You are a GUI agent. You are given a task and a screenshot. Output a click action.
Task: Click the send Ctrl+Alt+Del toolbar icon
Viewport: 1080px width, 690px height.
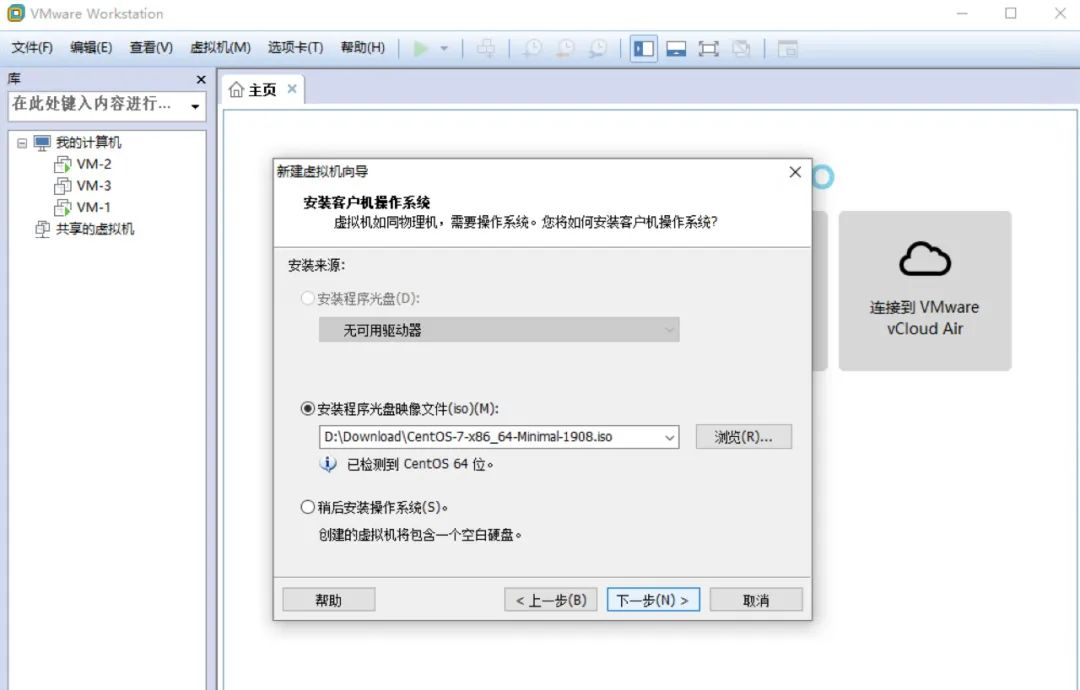tap(486, 48)
